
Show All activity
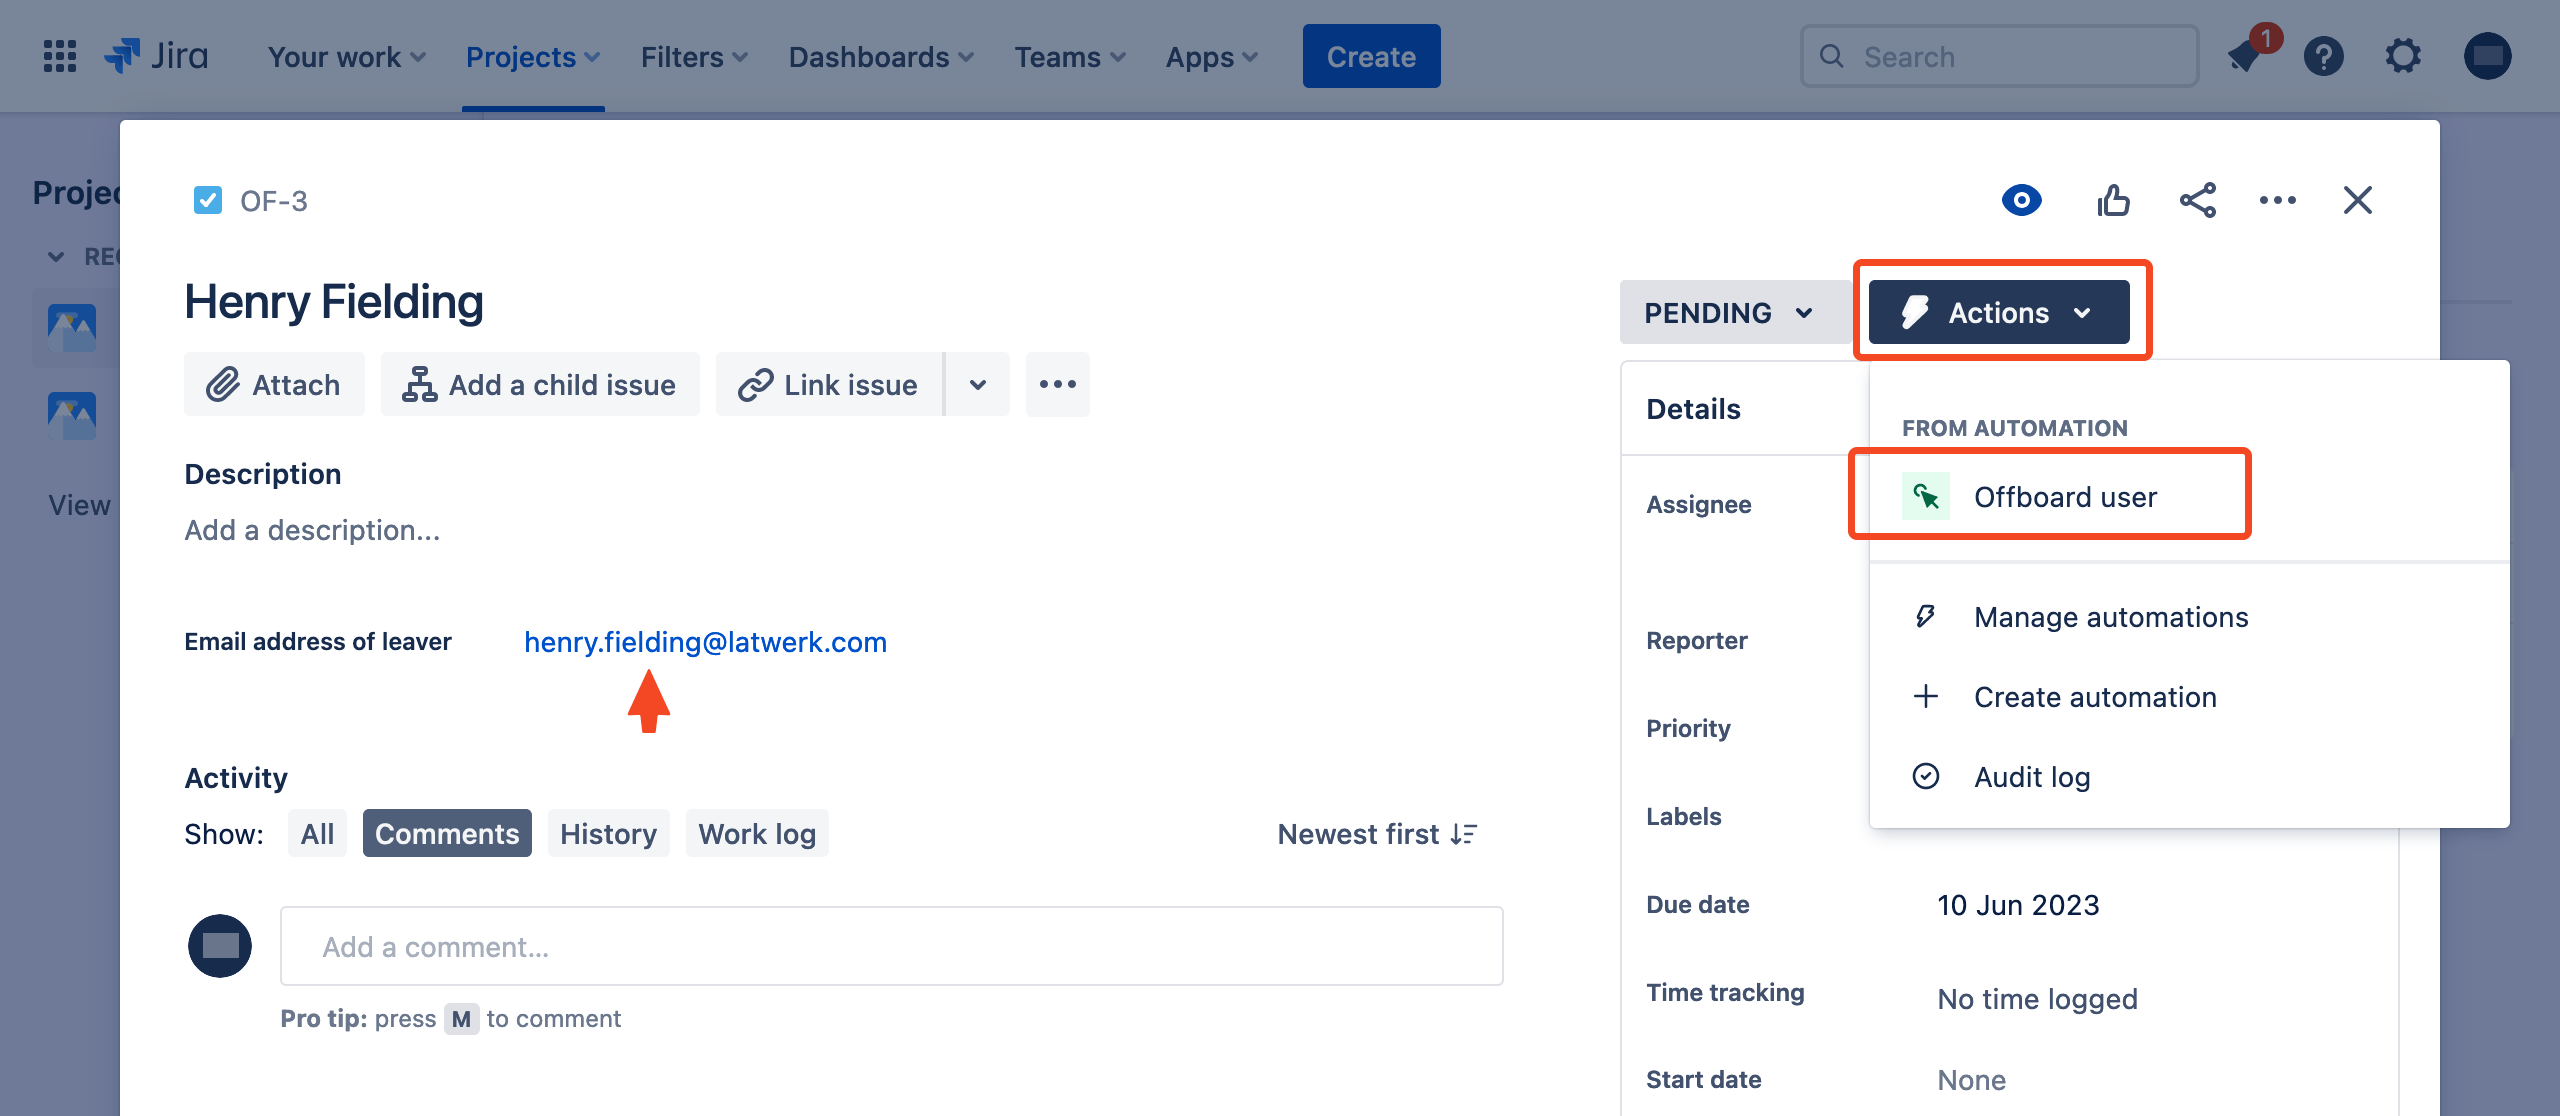tap(317, 833)
